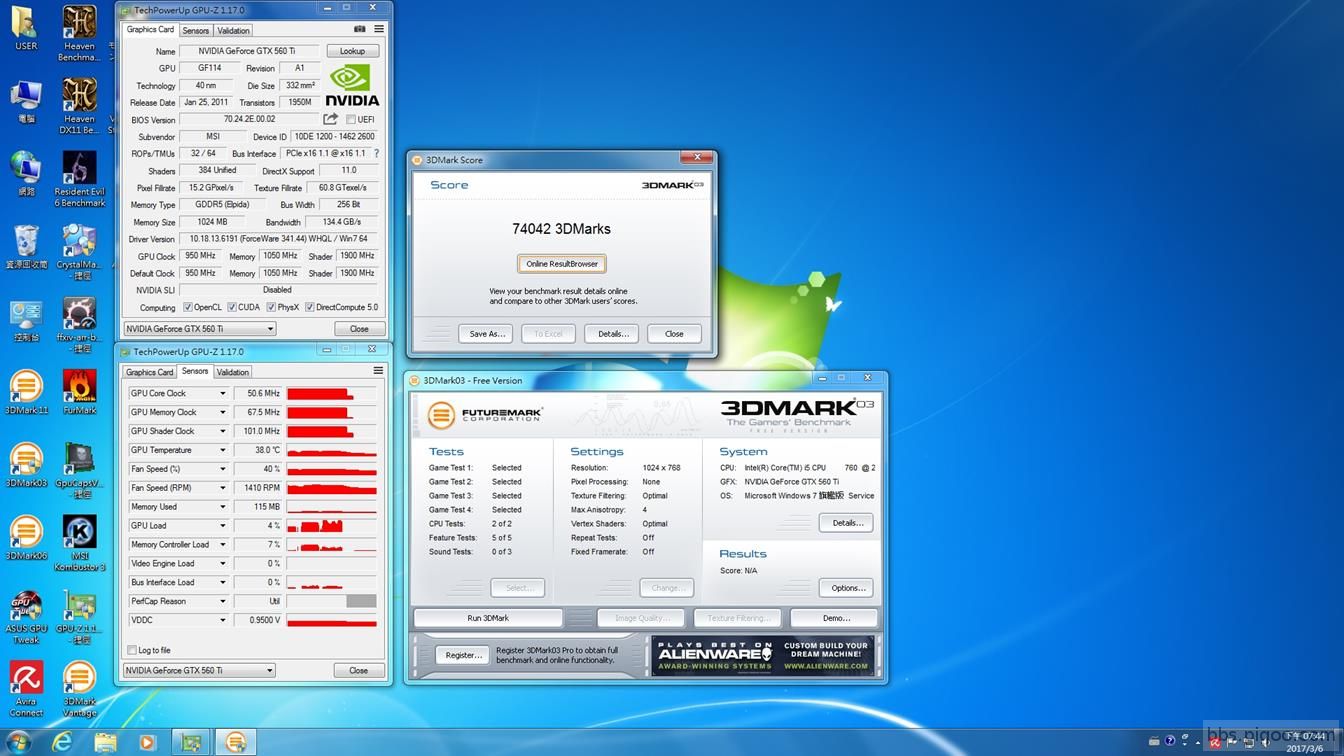Open the GpuCapsViewer desktop shortcut
Viewport: 1344px width, 756px height.
pos(79,470)
